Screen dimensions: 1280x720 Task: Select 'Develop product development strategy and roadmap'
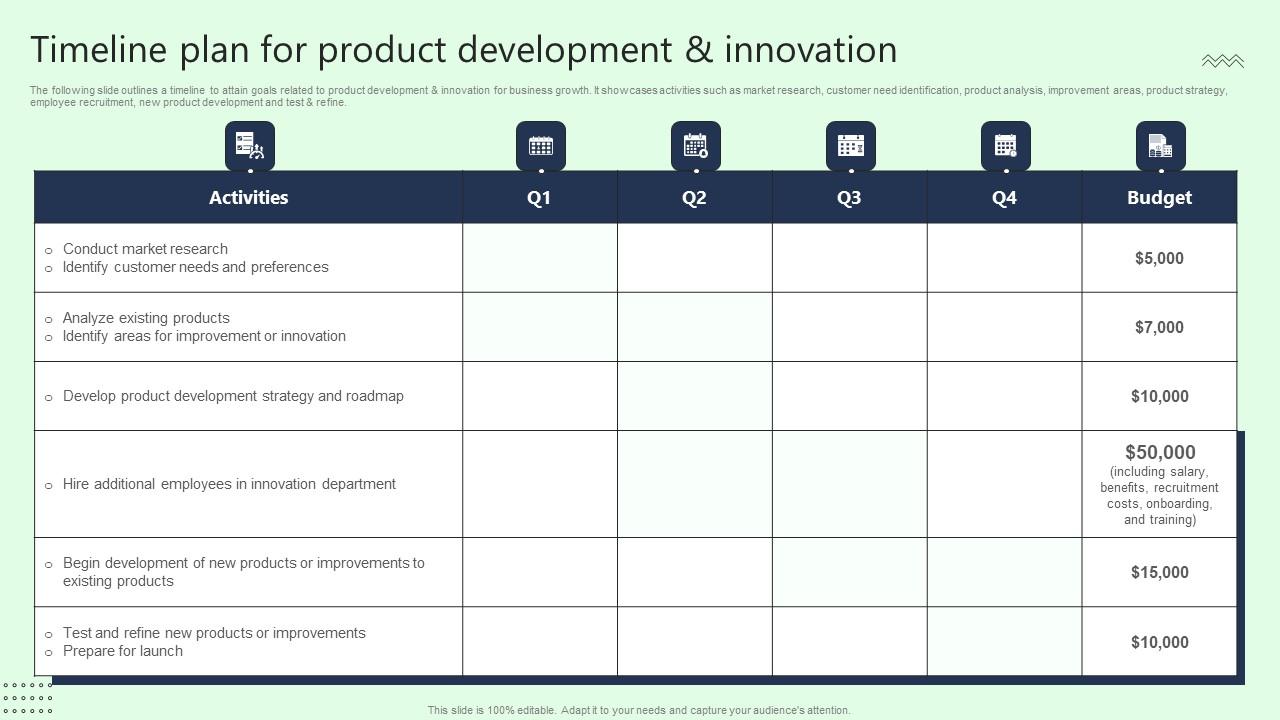(233, 396)
